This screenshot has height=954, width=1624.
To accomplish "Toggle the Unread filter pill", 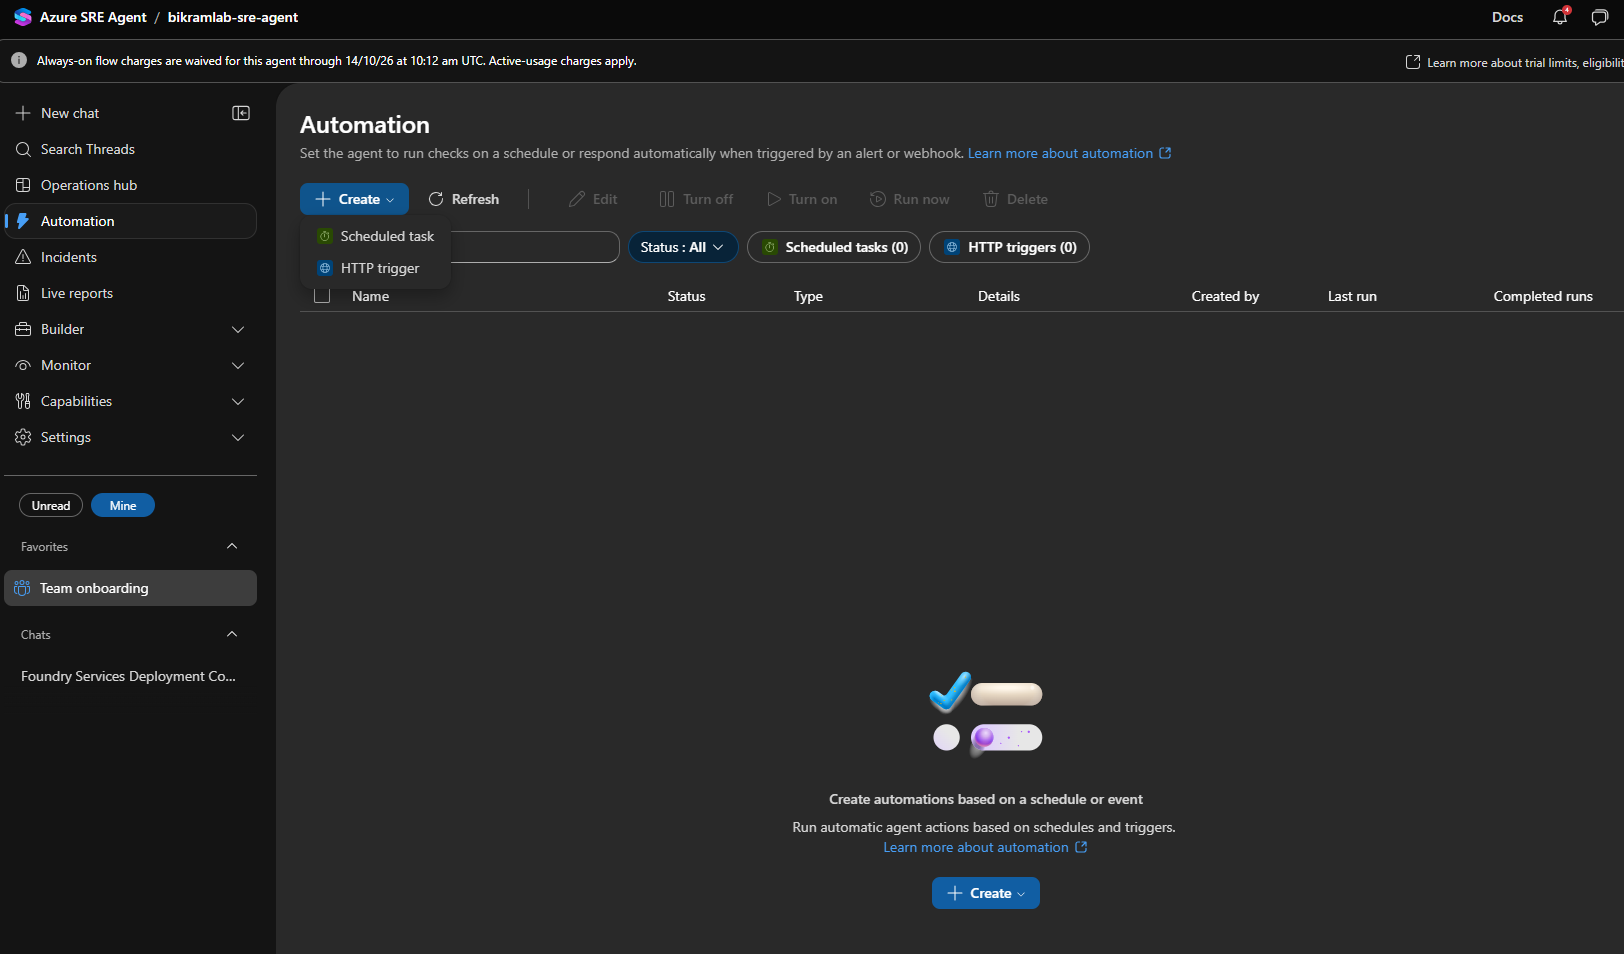I will pos(51,505).
